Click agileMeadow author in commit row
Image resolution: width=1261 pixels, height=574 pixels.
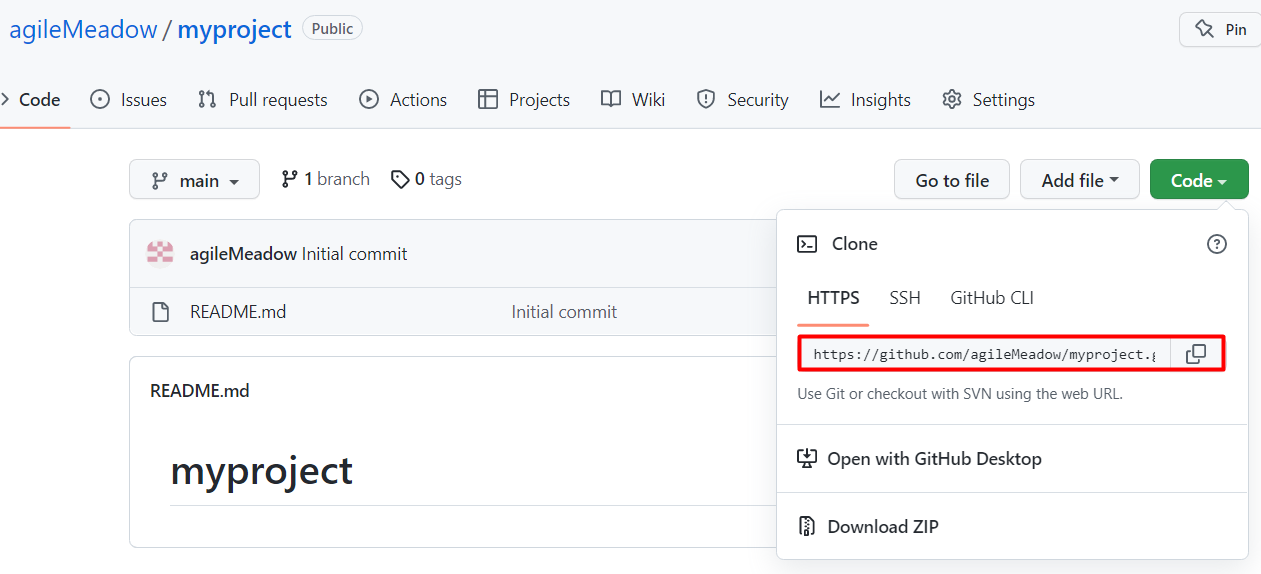tap(243, 254)
